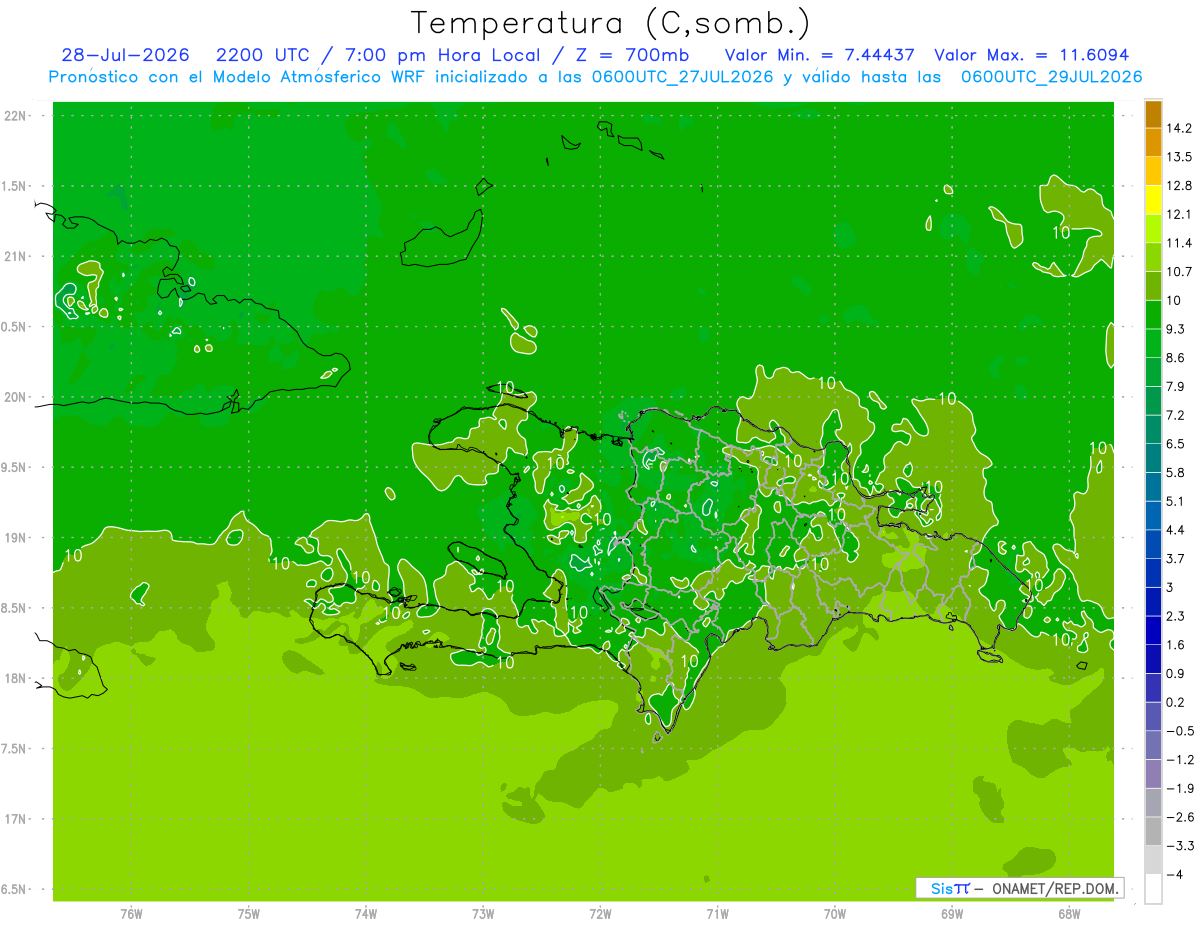Pick the dark blue swatch between 1.6 and 2.3
This screenshot has width=1200, height=927.
point(1153,630)
